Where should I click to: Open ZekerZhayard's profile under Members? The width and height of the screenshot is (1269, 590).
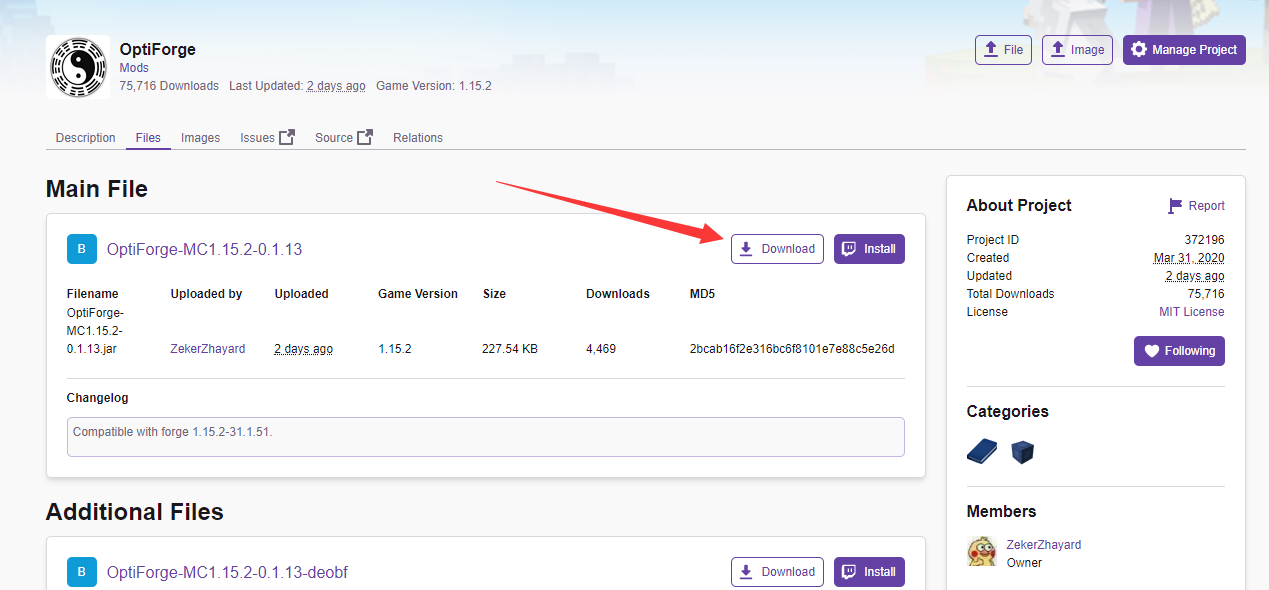tap(1043, 545)
